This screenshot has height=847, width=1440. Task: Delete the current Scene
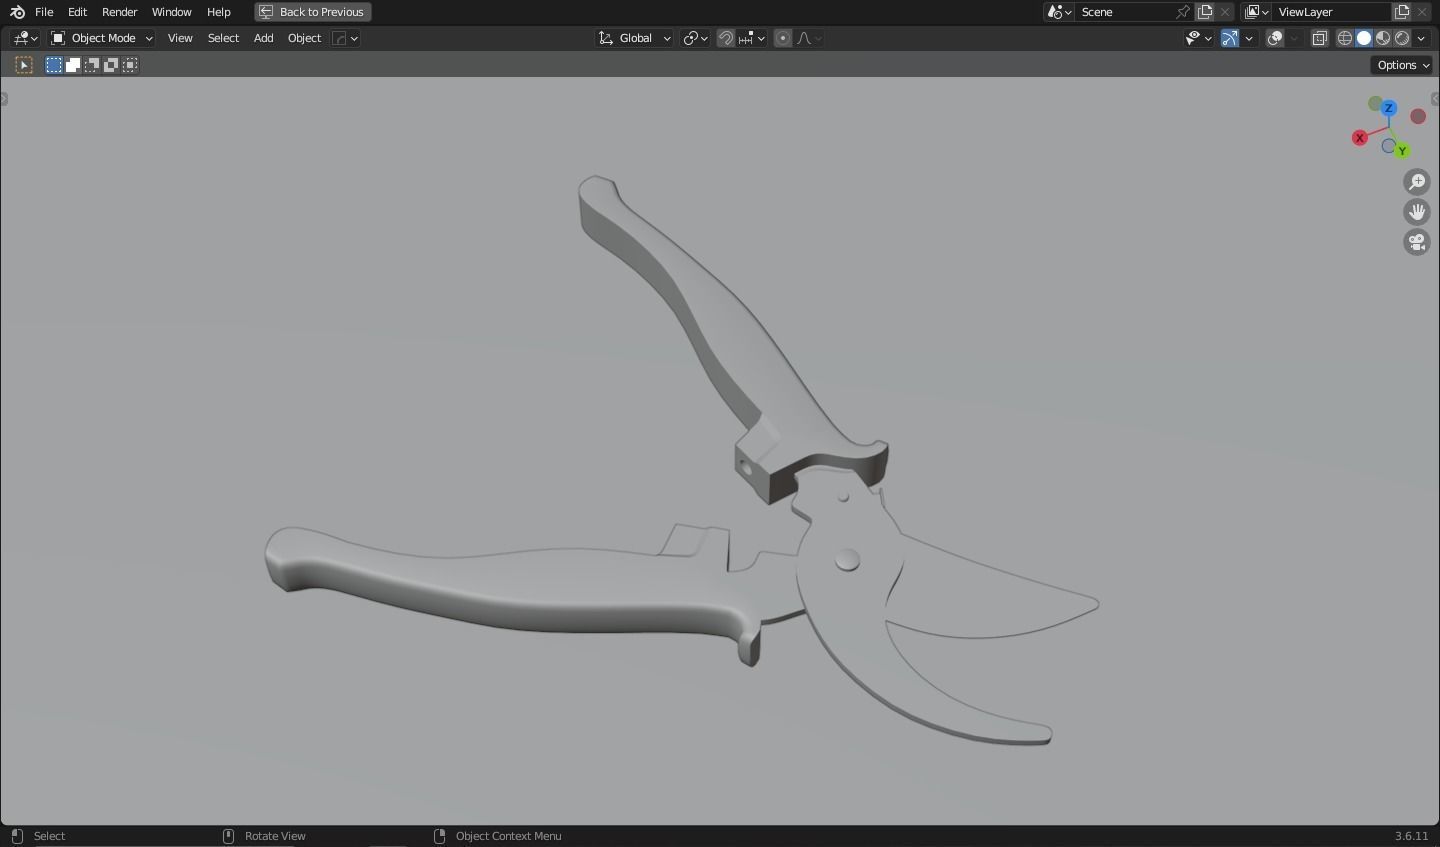pyautogui.click(x=1225, y=12)
